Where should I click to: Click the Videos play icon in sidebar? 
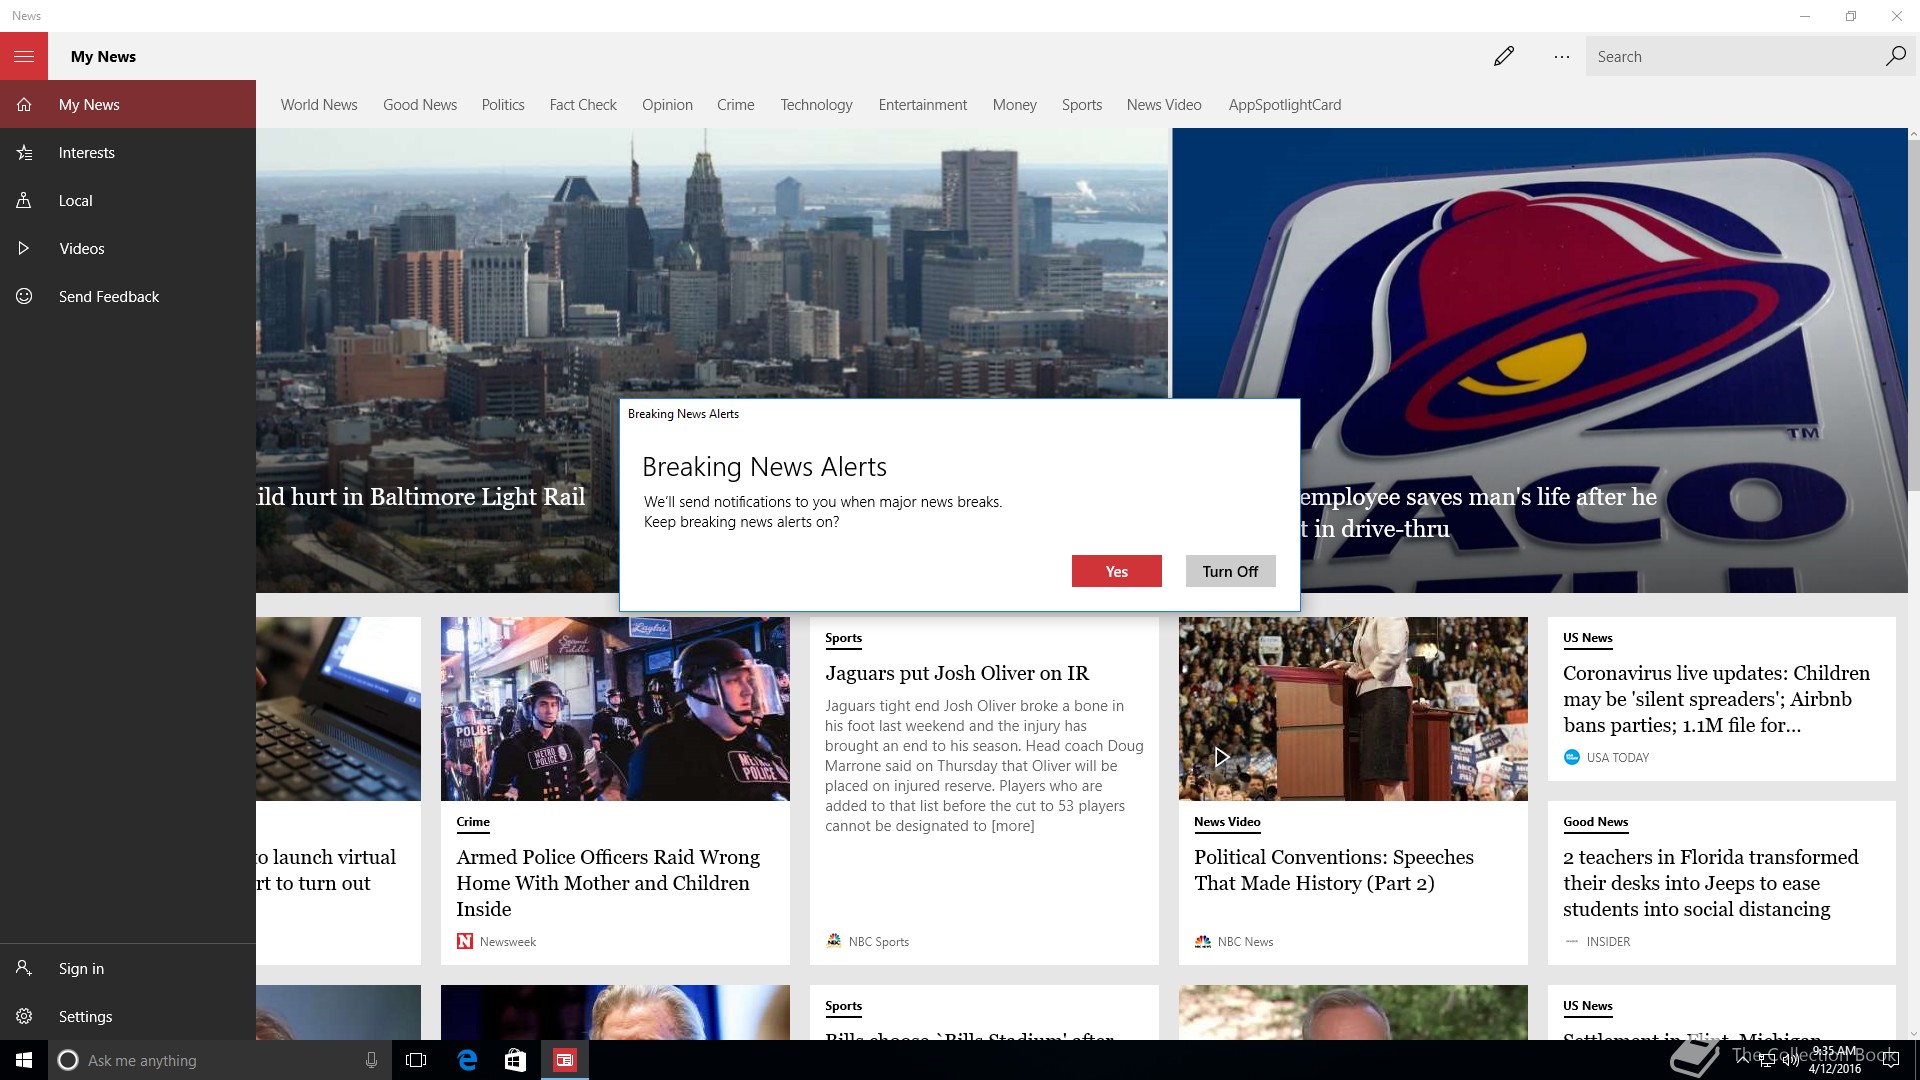(24, 248)
